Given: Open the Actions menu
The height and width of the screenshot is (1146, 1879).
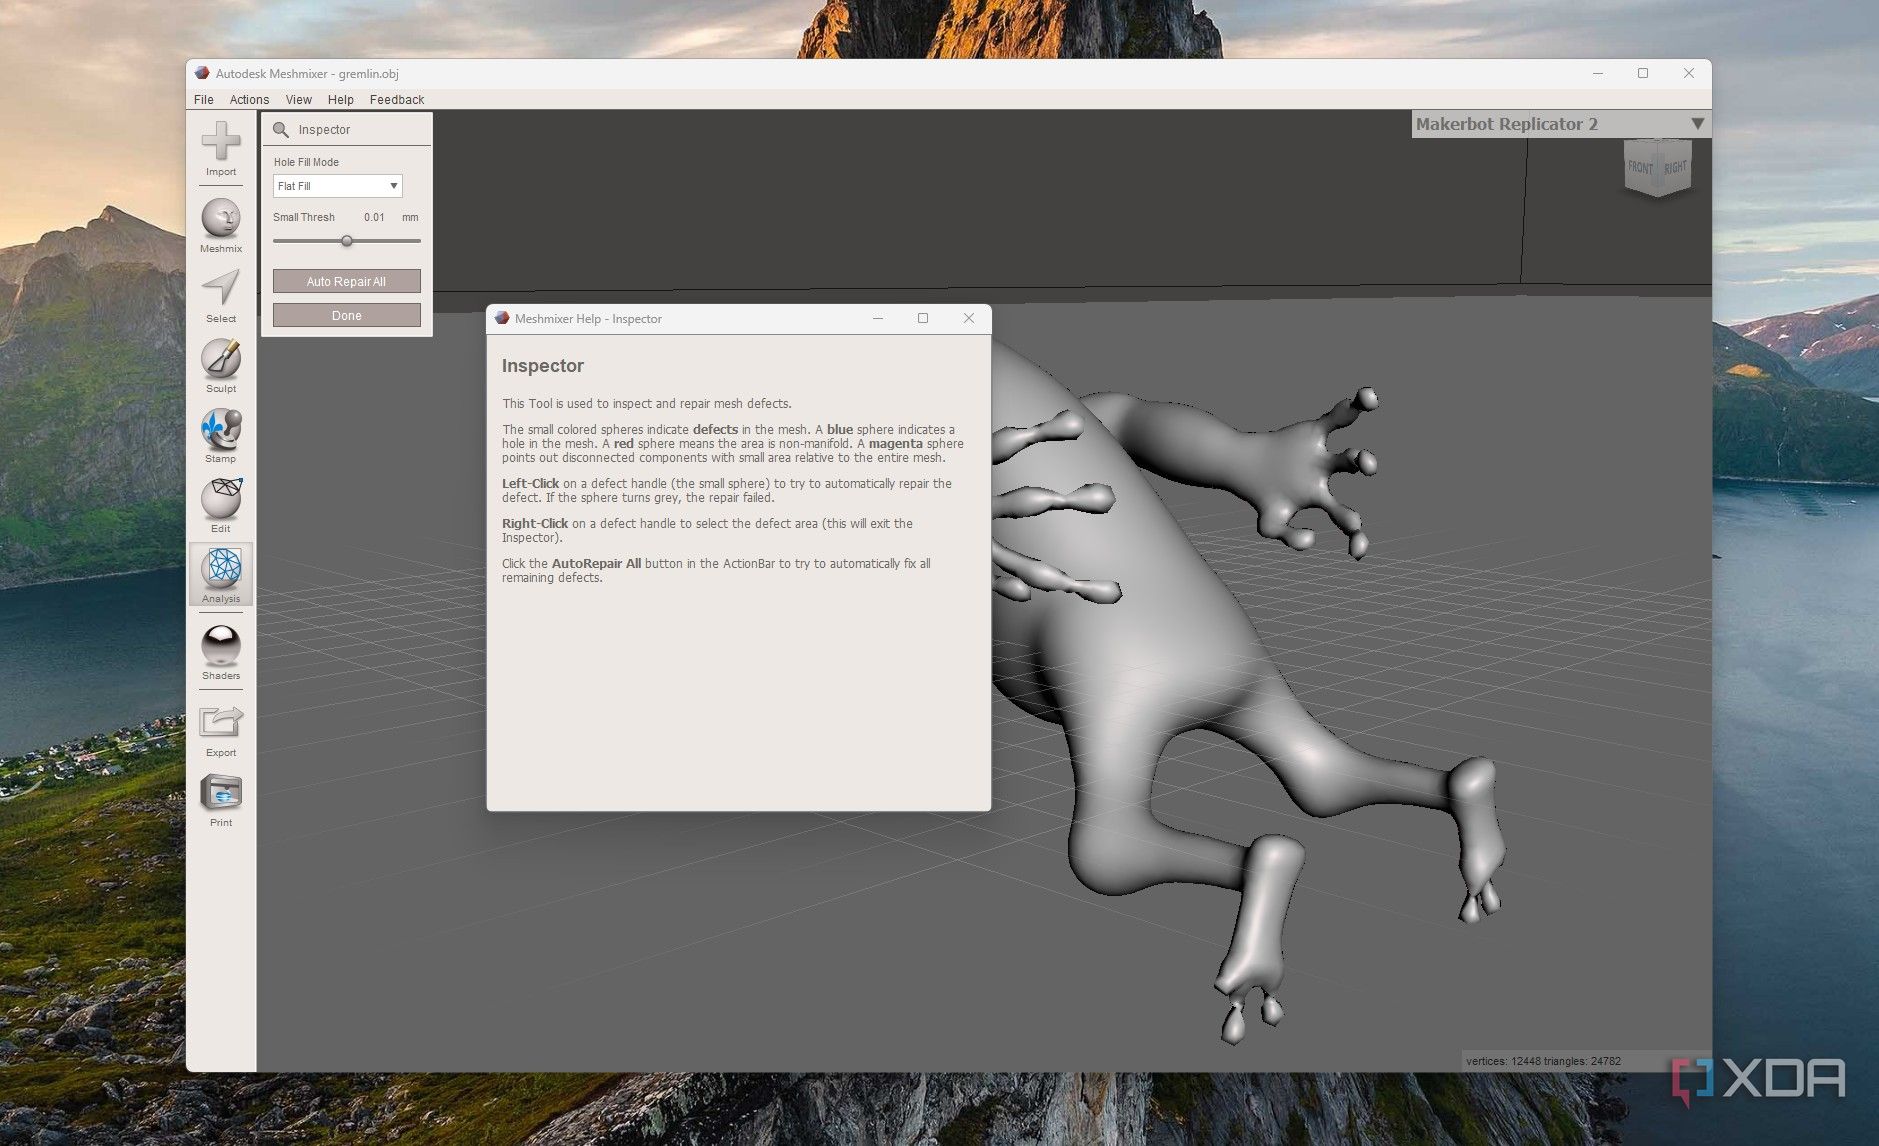Looking at the screenshot, I should pos(249,99).
